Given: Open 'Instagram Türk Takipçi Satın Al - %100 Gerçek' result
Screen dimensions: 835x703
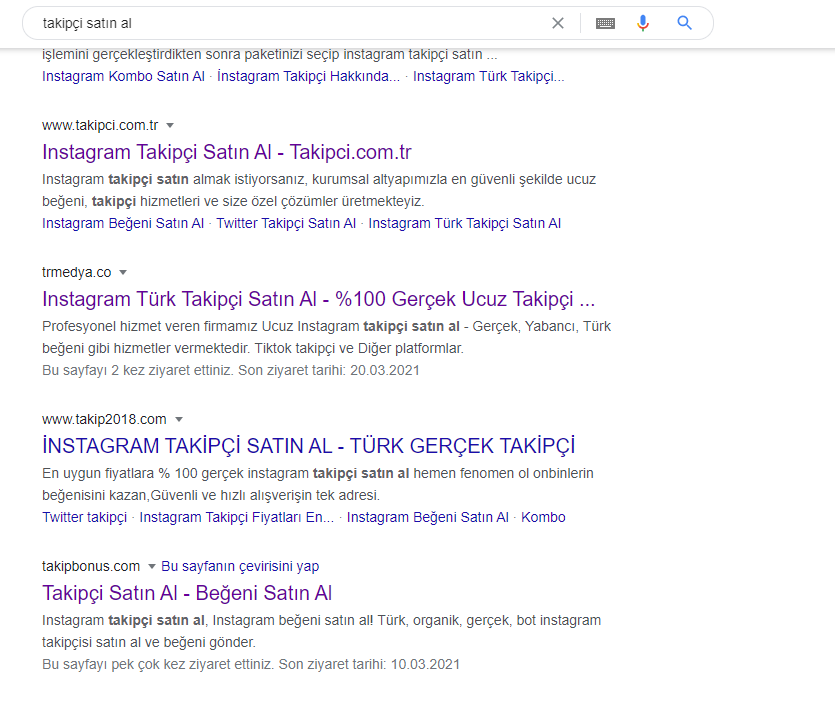Looking at the screenshot, I should click(318, 299).
